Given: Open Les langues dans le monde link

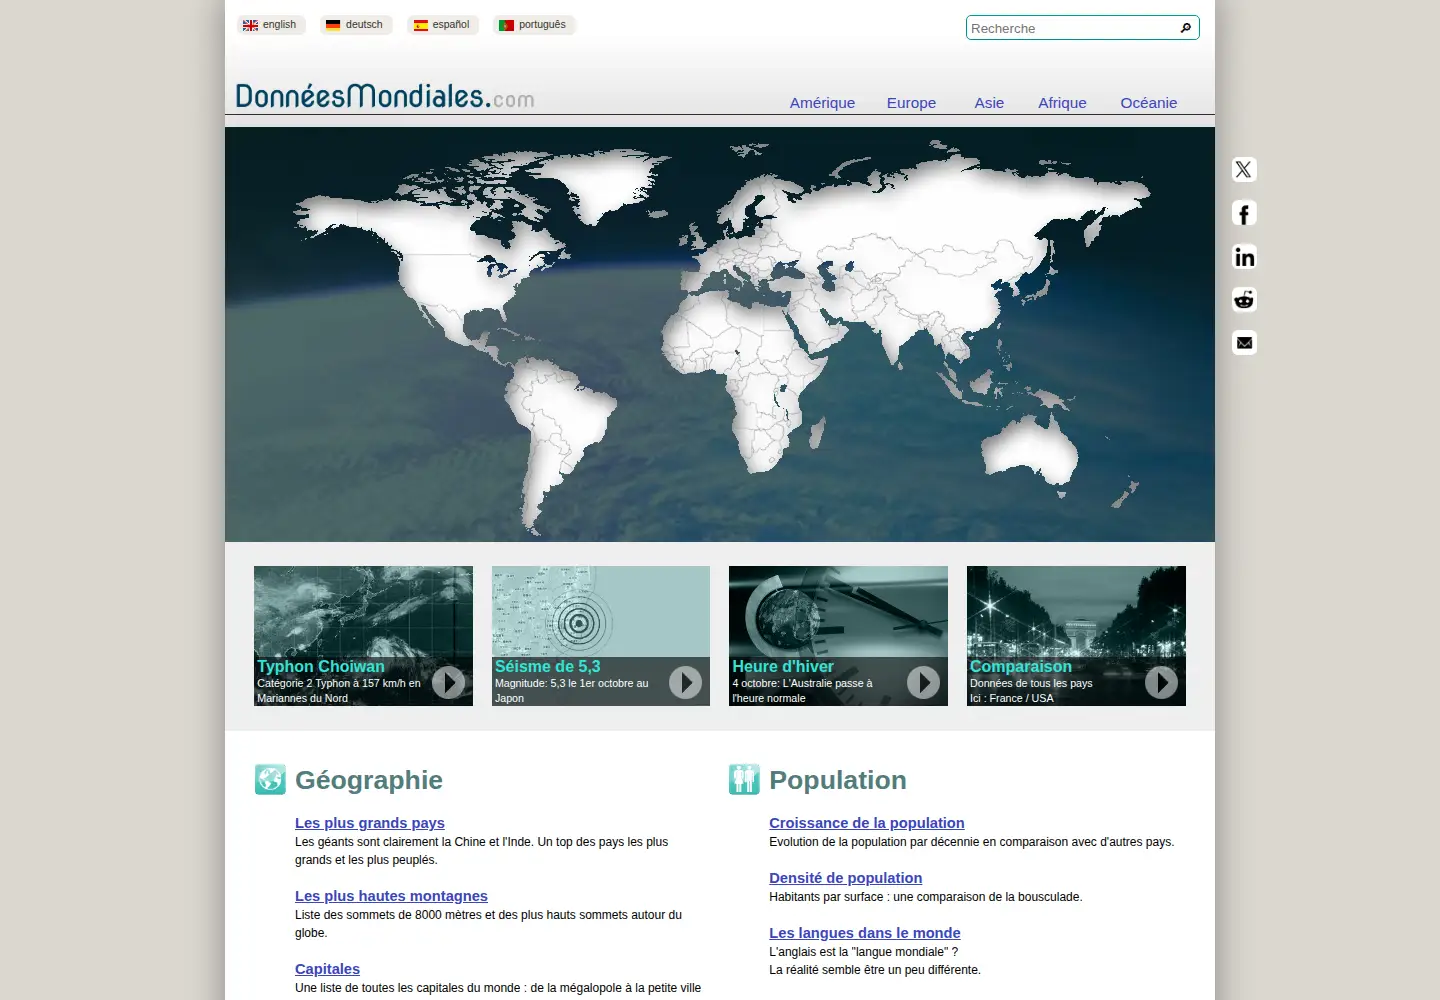Looking at the screenshot, I should pos(865,933).
